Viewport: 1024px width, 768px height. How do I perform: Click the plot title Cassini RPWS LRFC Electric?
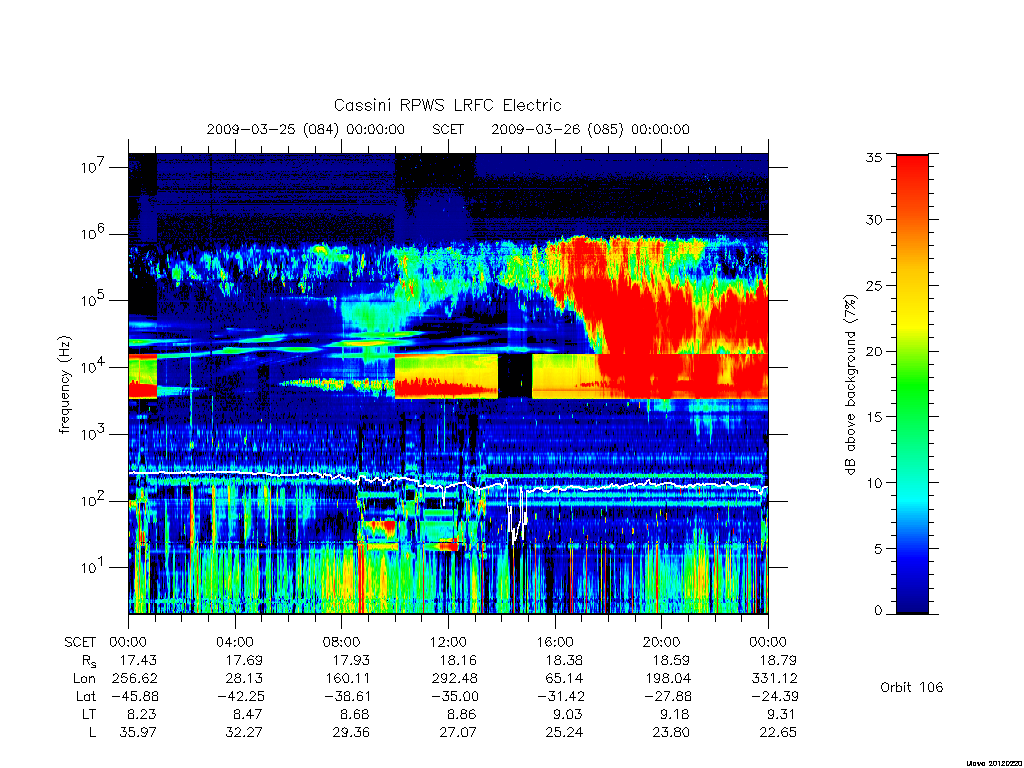(447, 106)
